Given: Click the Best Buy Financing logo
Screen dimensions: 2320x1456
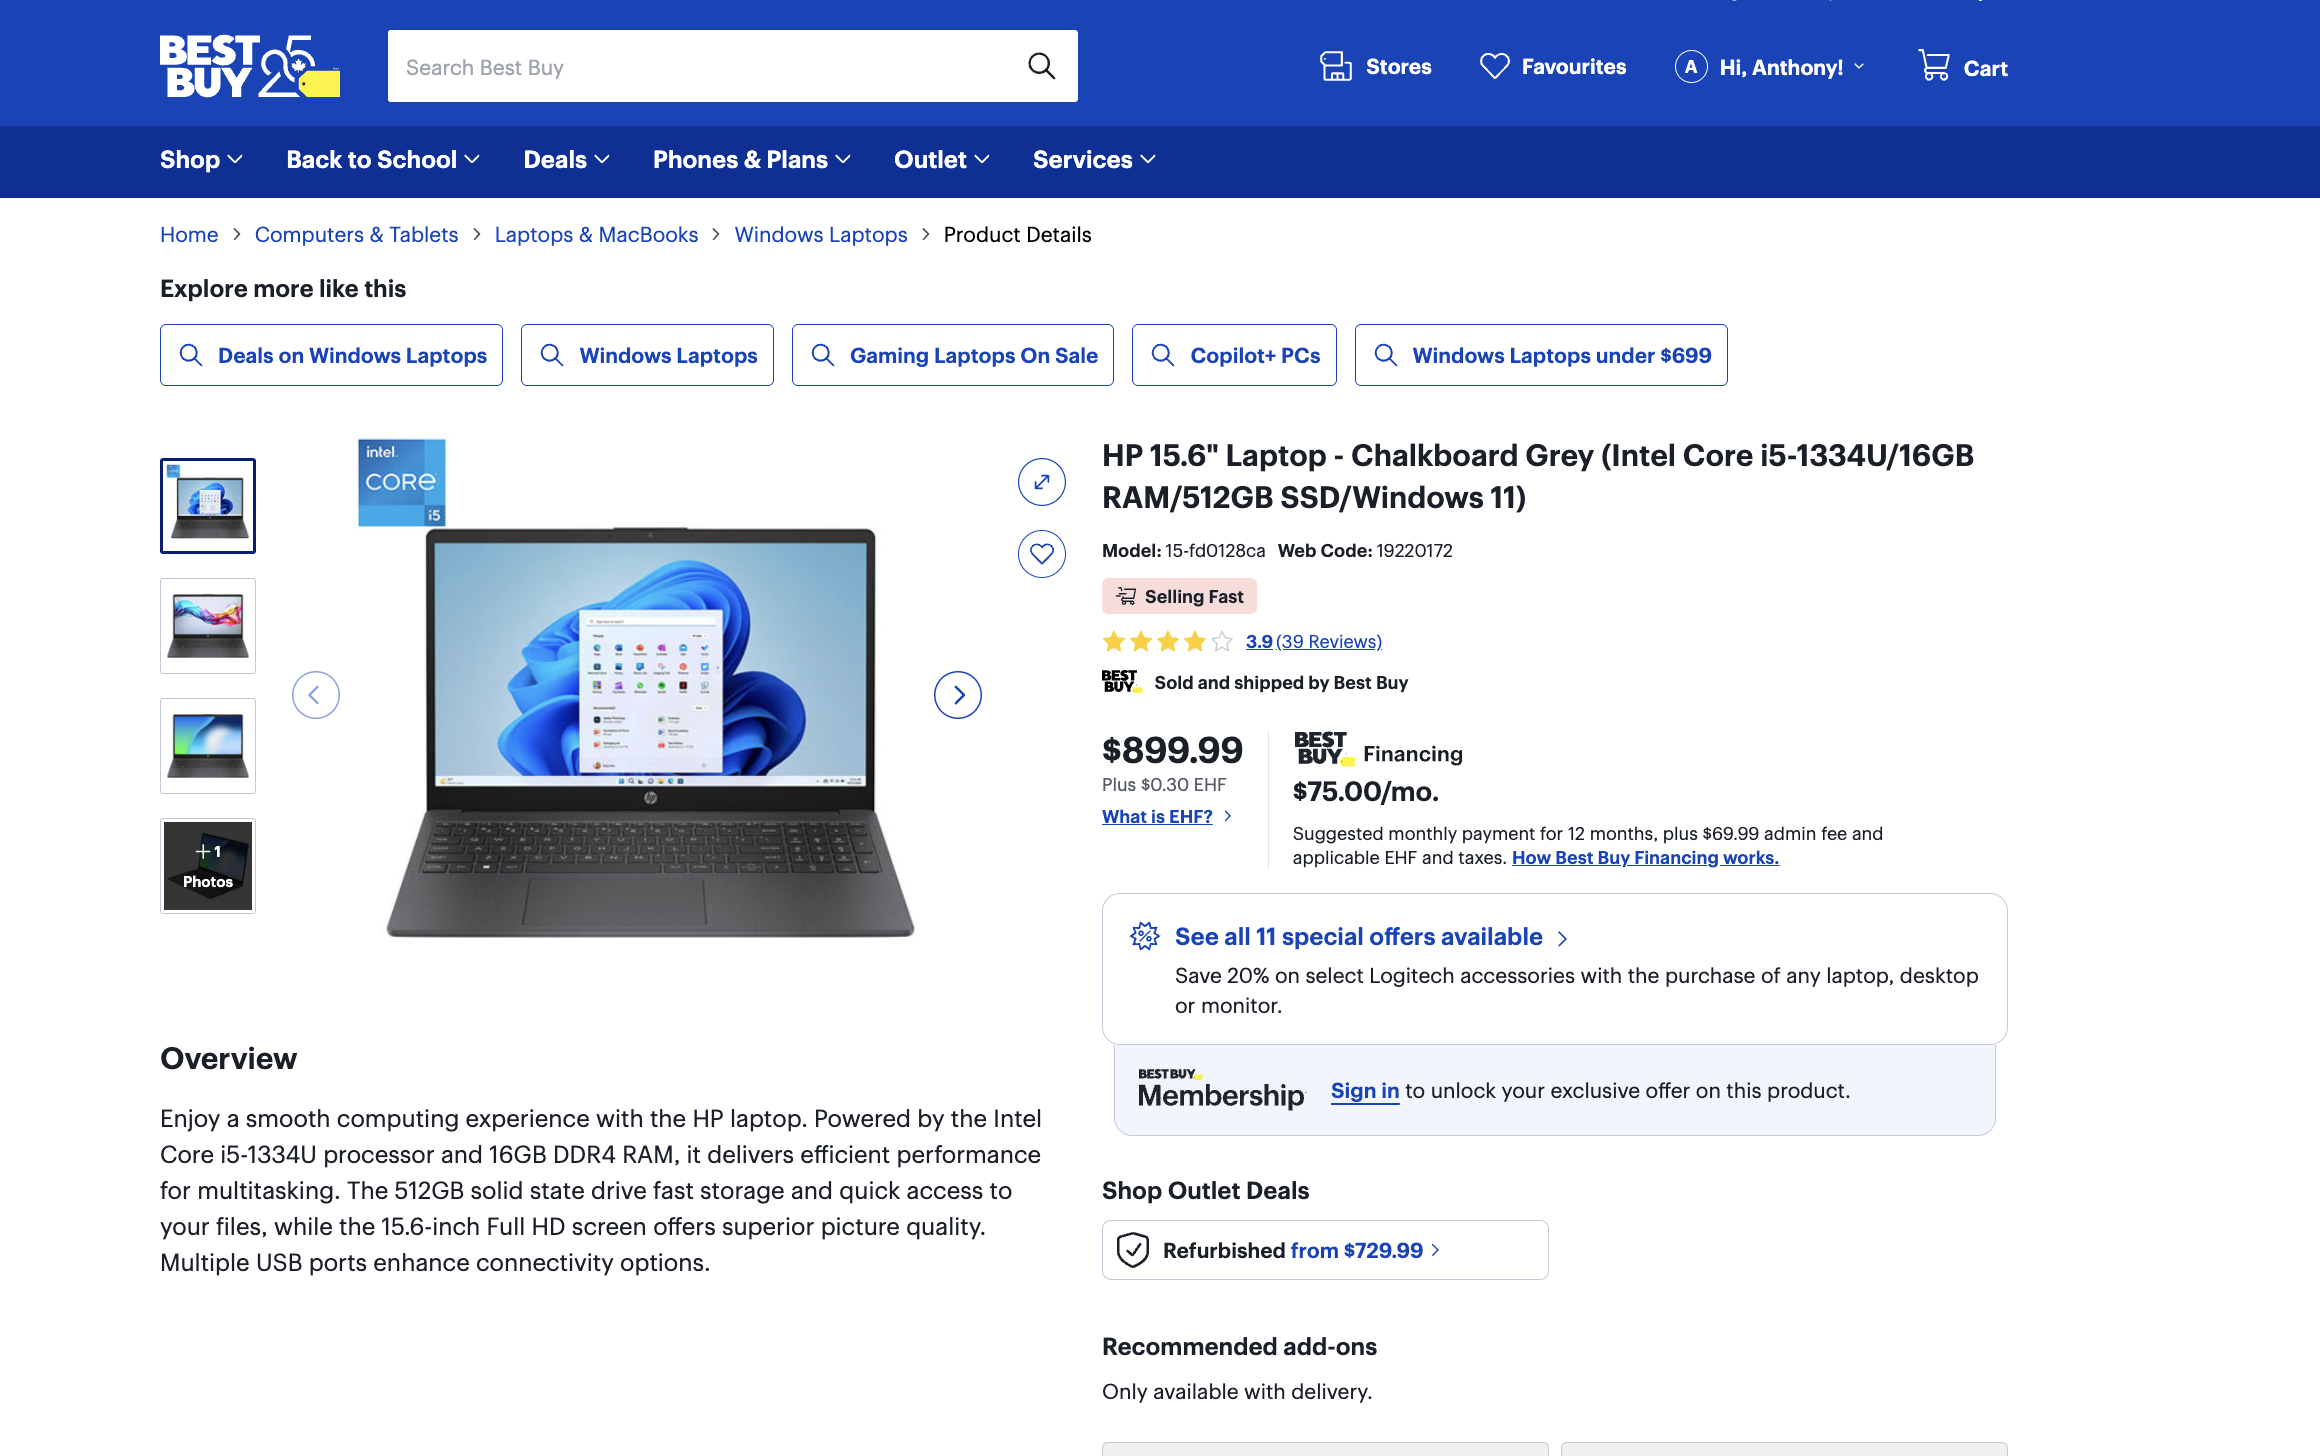Looking at the screenshot, I should click(x=1323, y=749).
